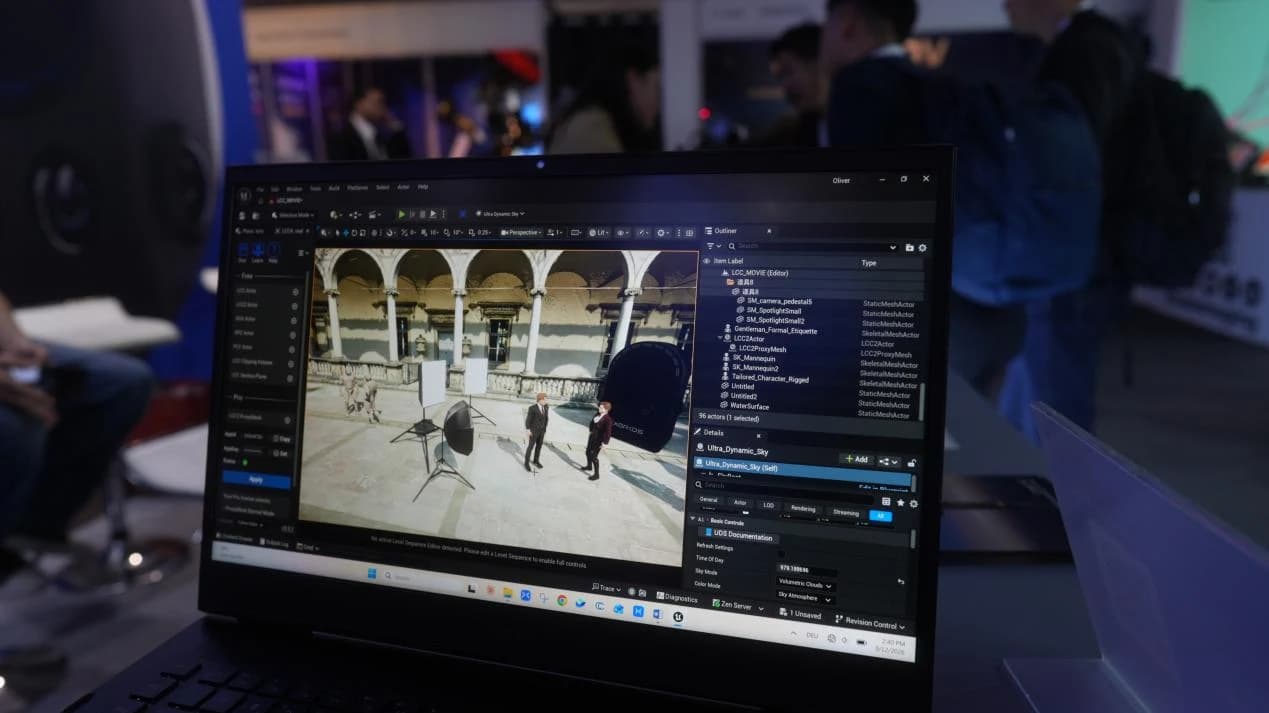Open Google Chrome from the taskbar
Viewport: 1269px width, 713px height.
[562, 600]
